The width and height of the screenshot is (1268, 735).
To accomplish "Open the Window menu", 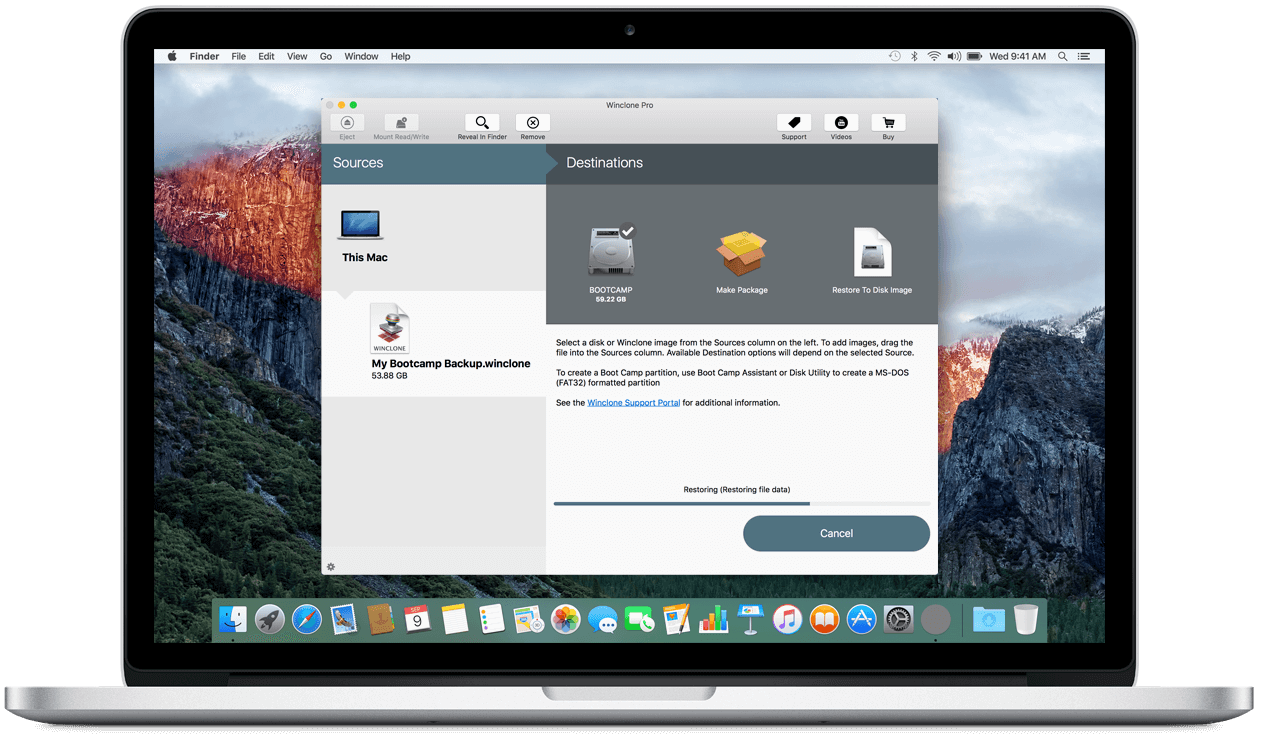I will pos(361,57).
